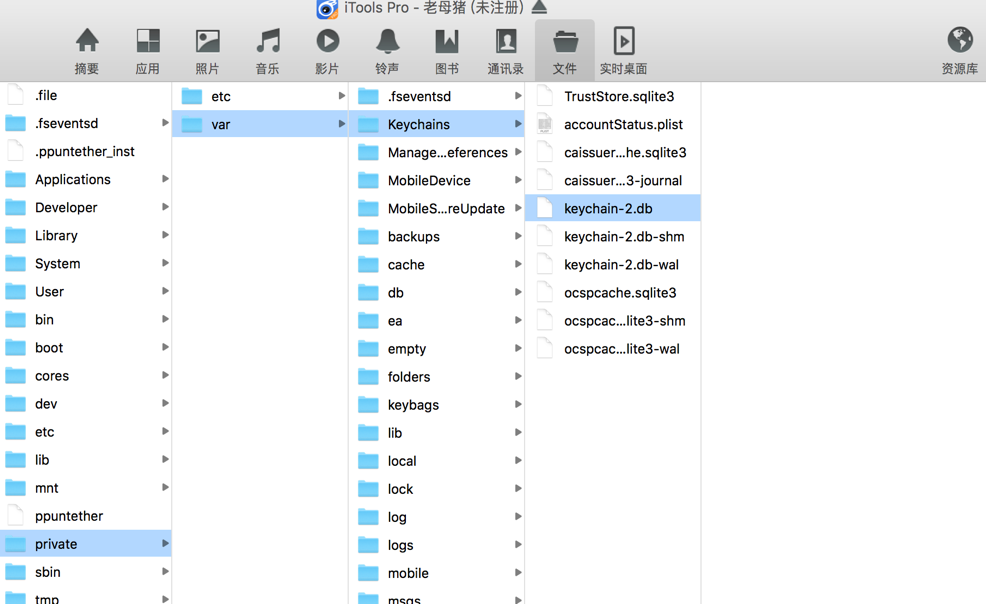
Task: Expand the sbin folder arrow
Action: click(x=165, y=571)
